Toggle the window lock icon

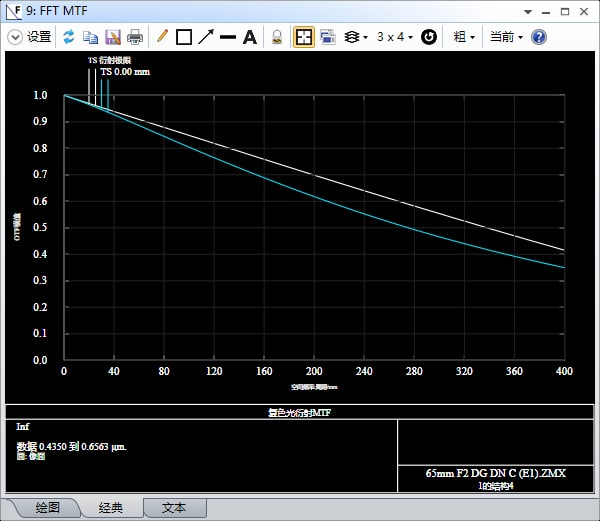tap(277, 37)
